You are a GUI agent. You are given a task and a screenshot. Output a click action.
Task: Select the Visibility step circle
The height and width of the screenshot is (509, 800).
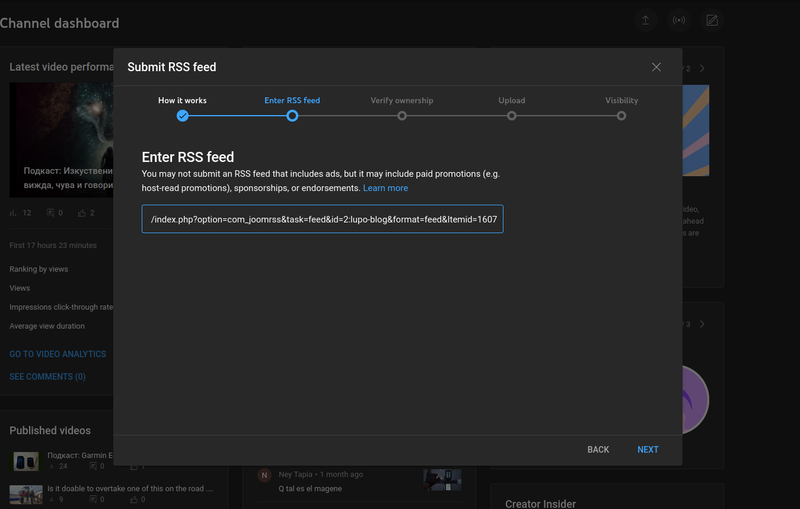click(x=621, y=116)
